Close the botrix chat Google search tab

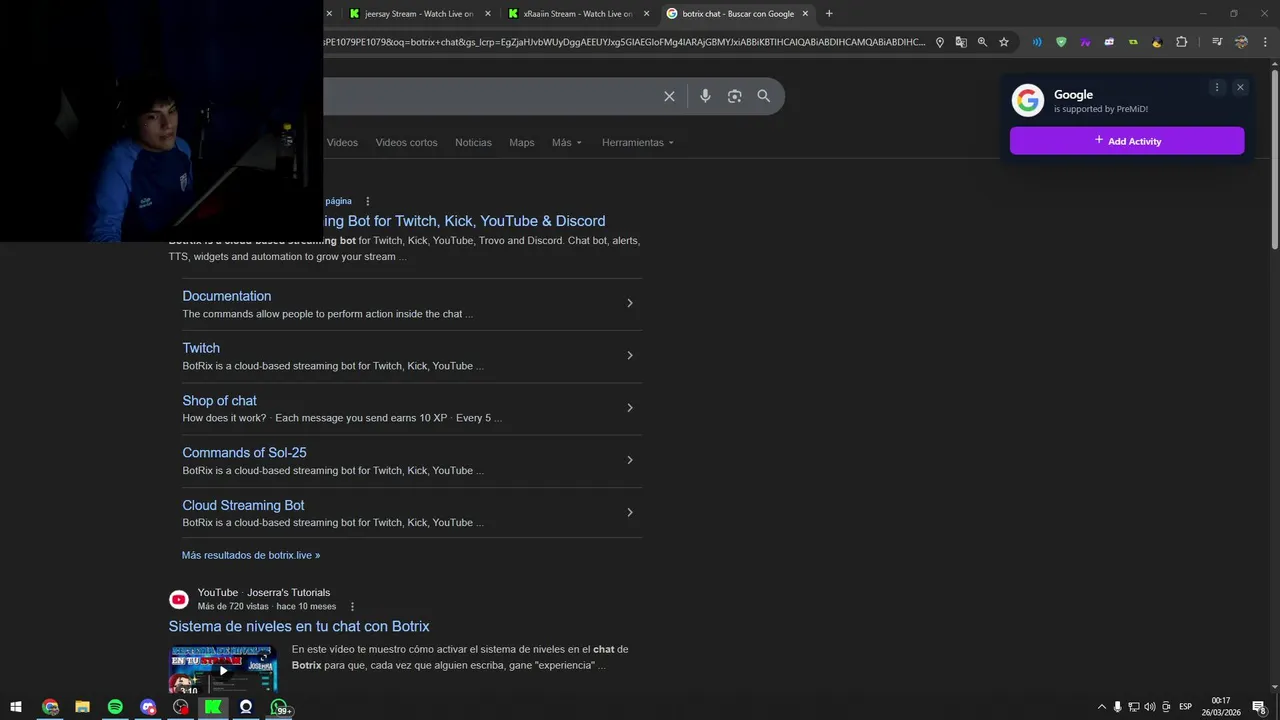(805, 14)
